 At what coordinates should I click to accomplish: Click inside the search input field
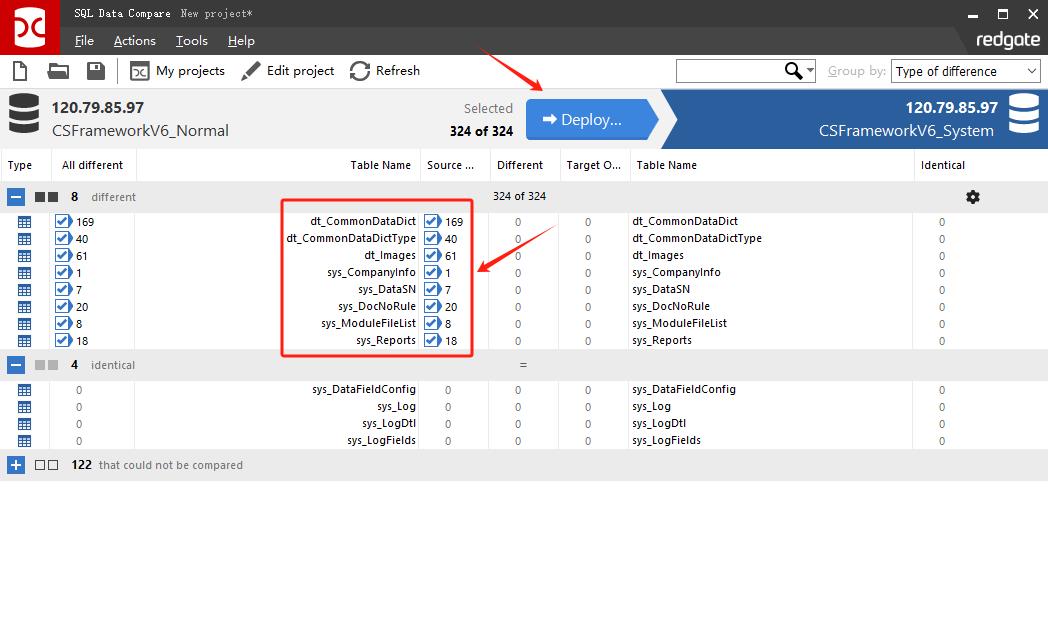point(728,71)
